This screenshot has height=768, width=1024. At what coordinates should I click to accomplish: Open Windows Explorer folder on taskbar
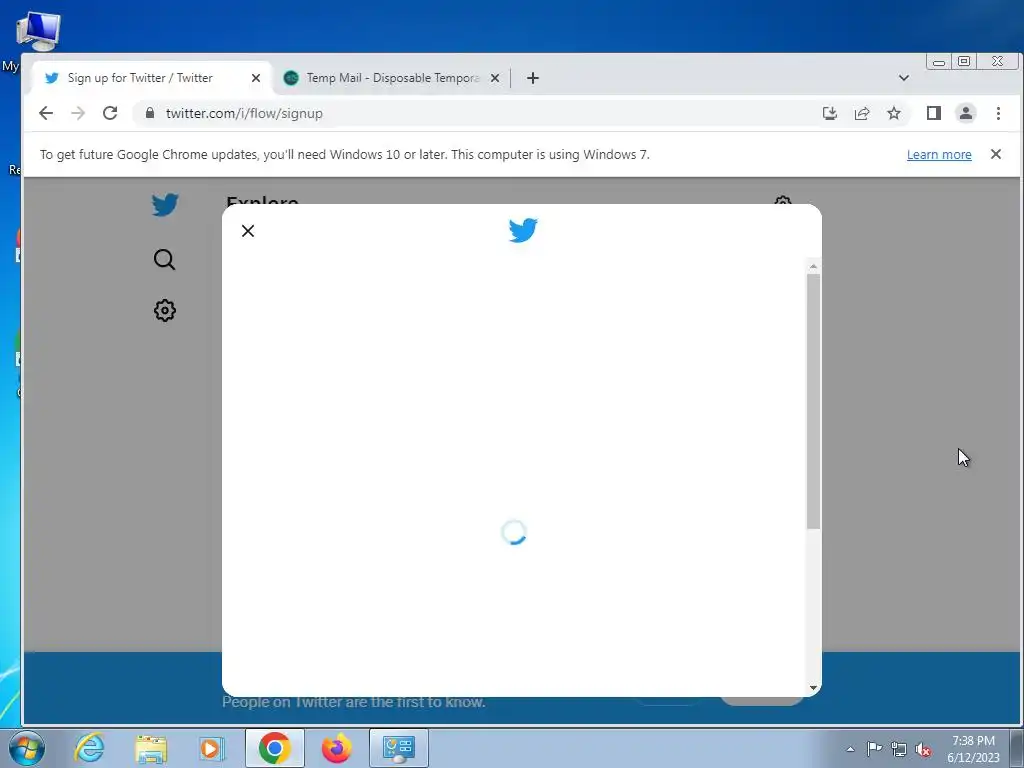(x=151, y=748)
